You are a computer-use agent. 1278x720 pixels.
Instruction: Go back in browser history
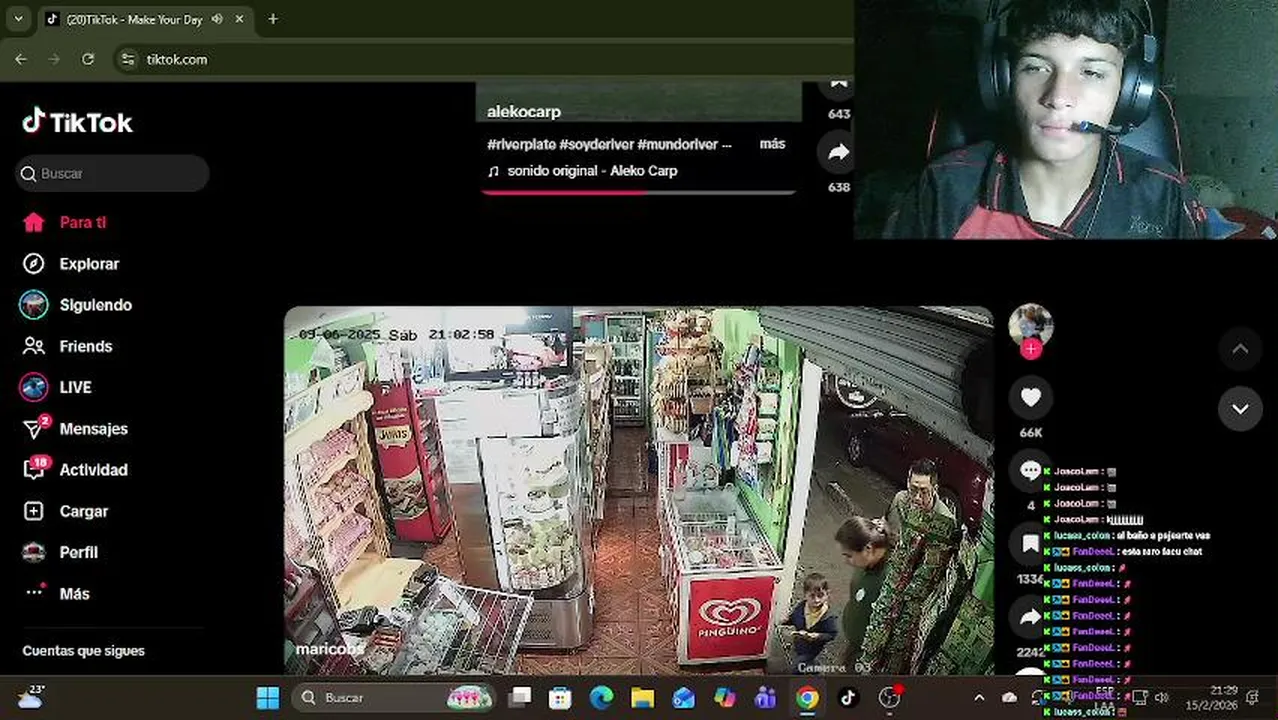pyautogui.click(x=21, y=59)
